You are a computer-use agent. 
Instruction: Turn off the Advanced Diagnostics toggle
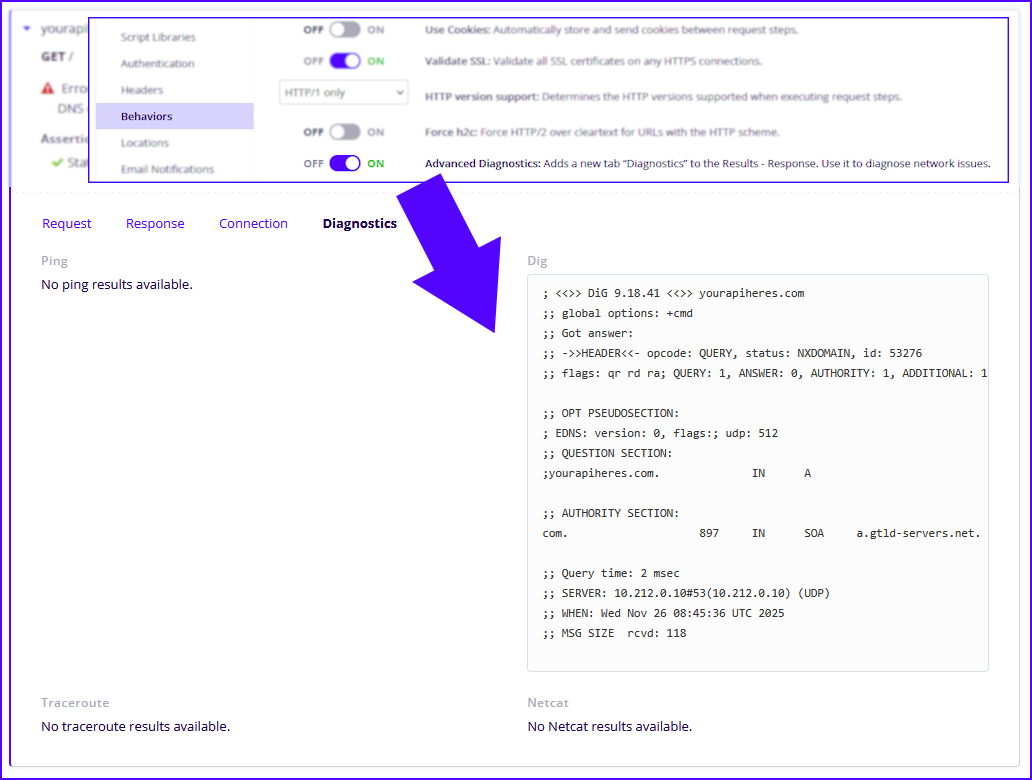344,163
